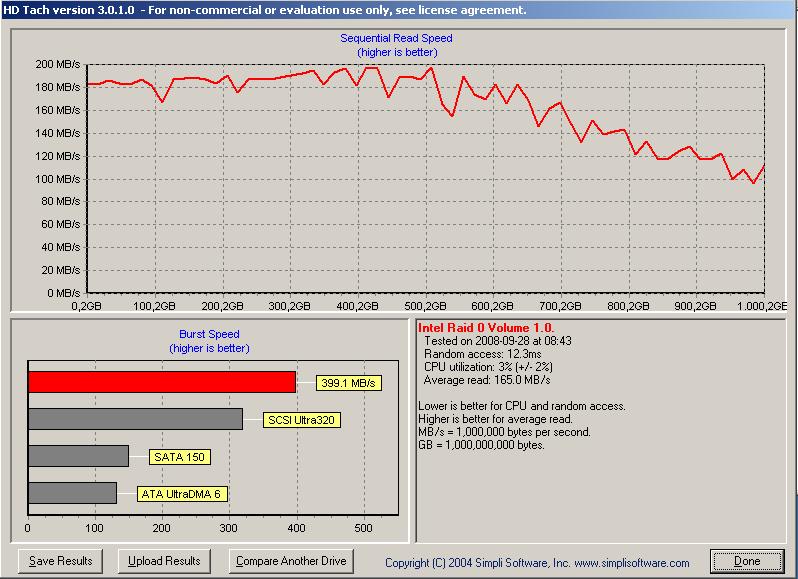Screen dimensions: 798x579
Task: Click the Sequential Read Speed title
Action: [x=396, y=38]
